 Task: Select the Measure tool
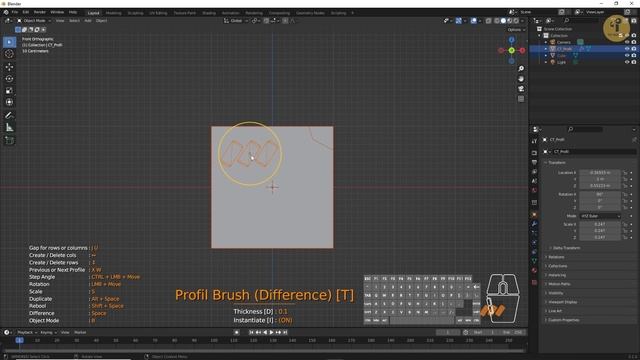9,128
